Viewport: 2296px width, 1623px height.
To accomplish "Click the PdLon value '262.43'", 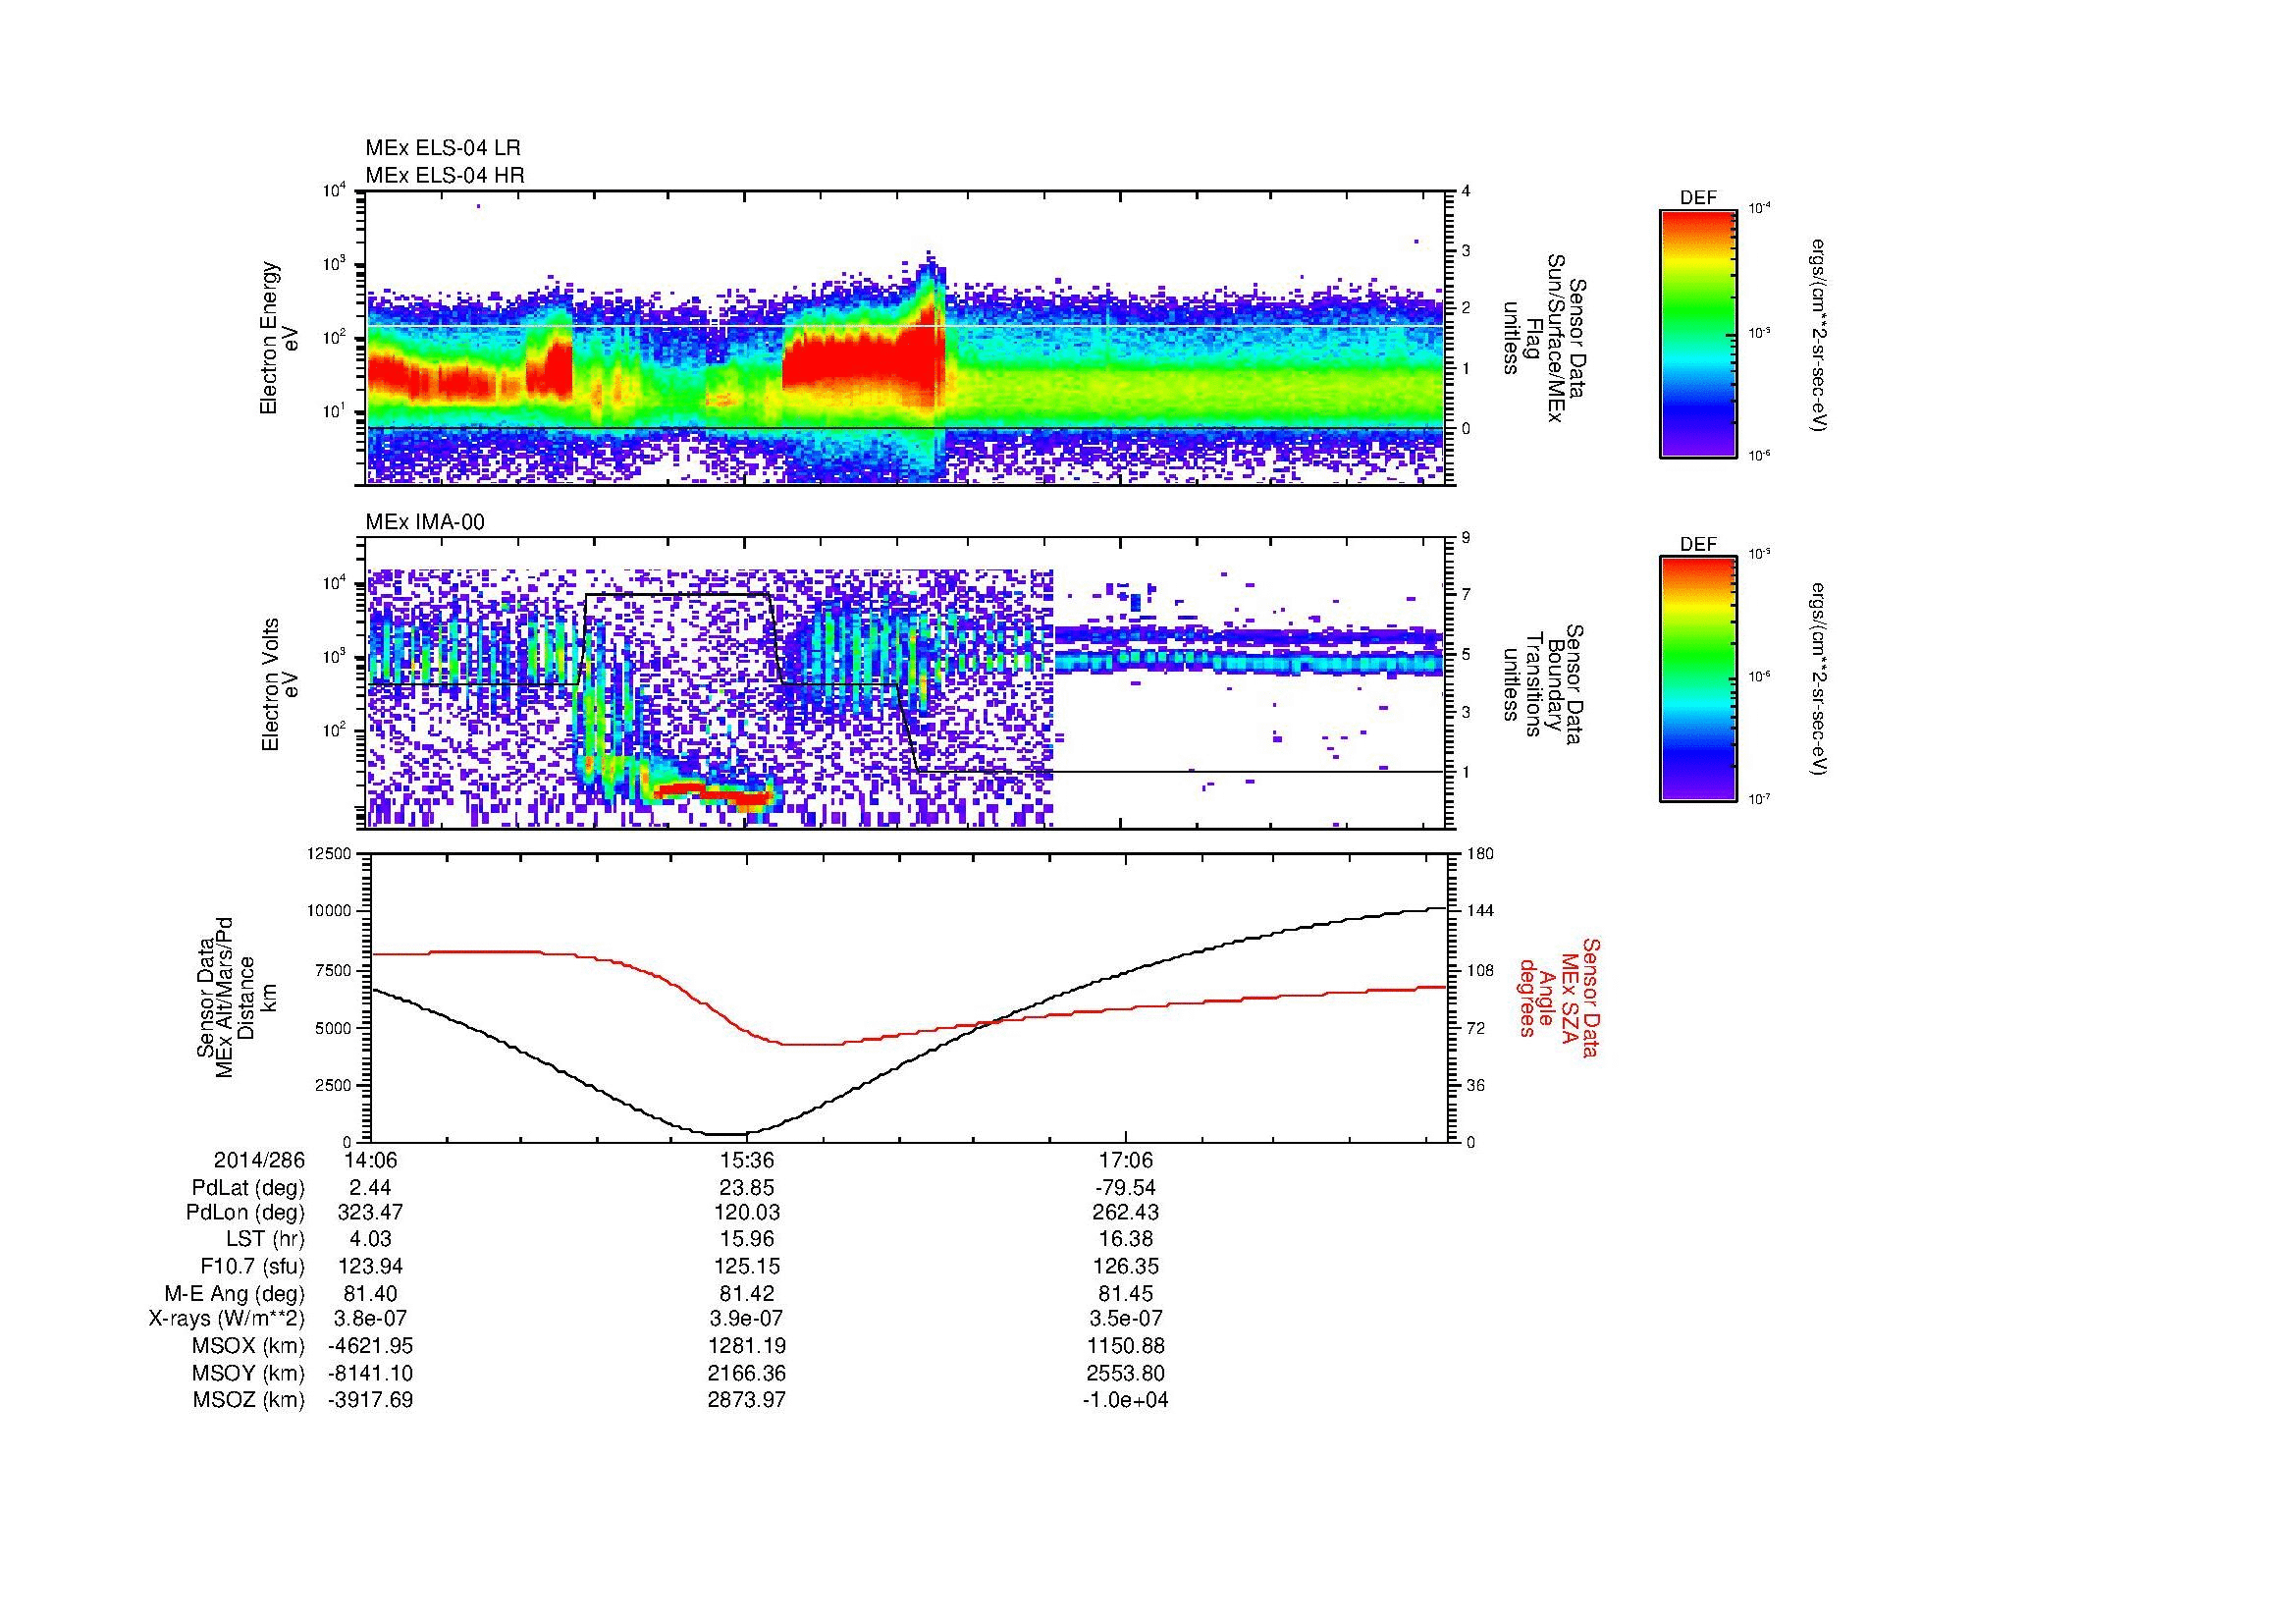I will tap(1126, 1213).
